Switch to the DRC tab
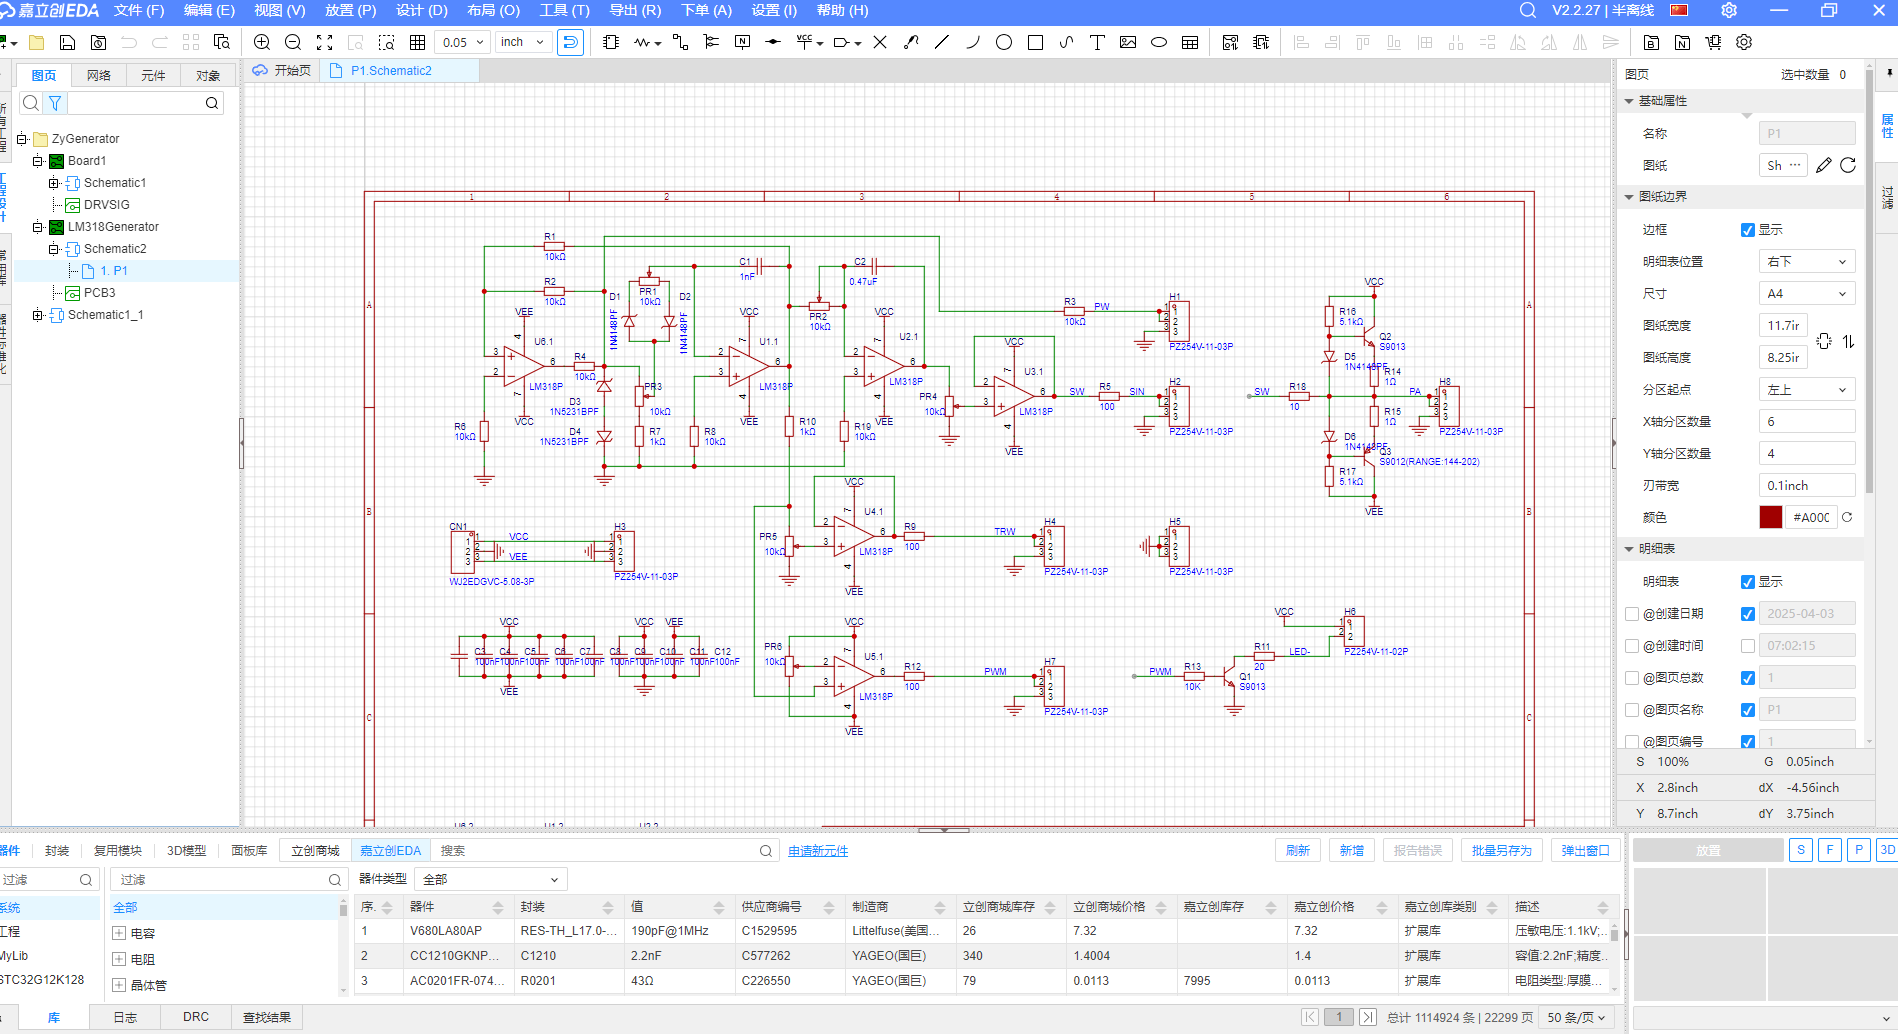The image size is (1898, 1034). coord(196,1017)
